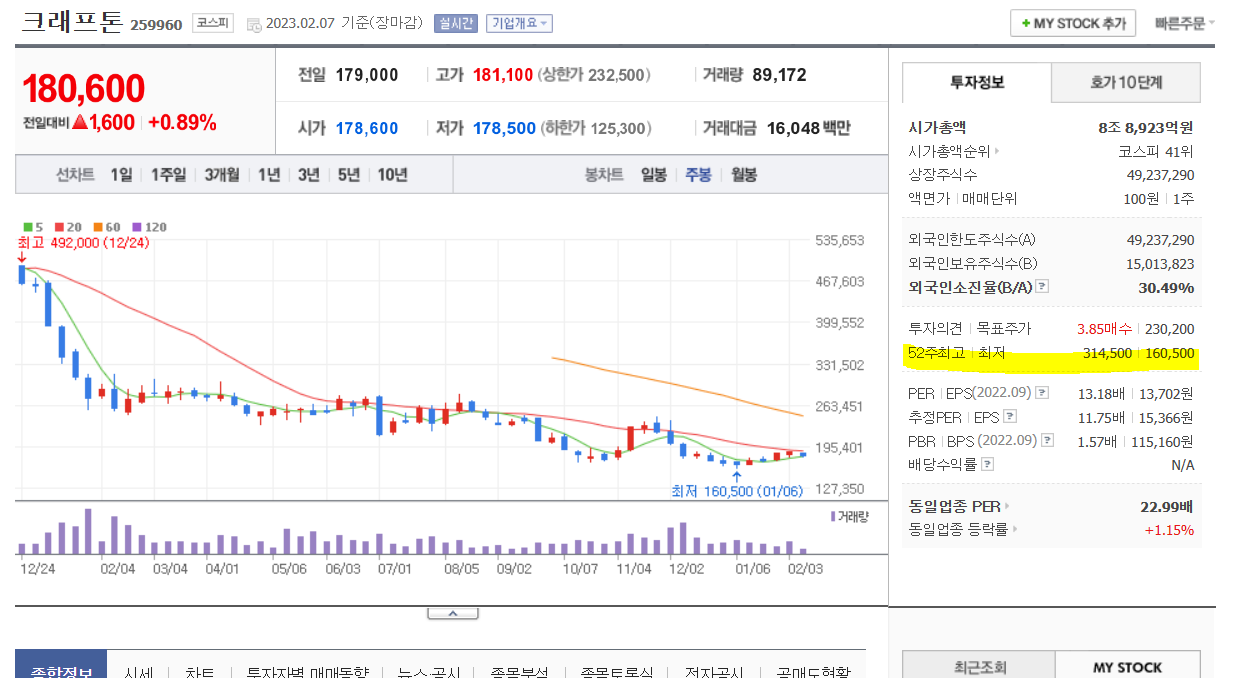Viewport: 1237px width, 678px height.
Task: Click the 크래프톤 stock name heading
Action: (x=72, y=22)
